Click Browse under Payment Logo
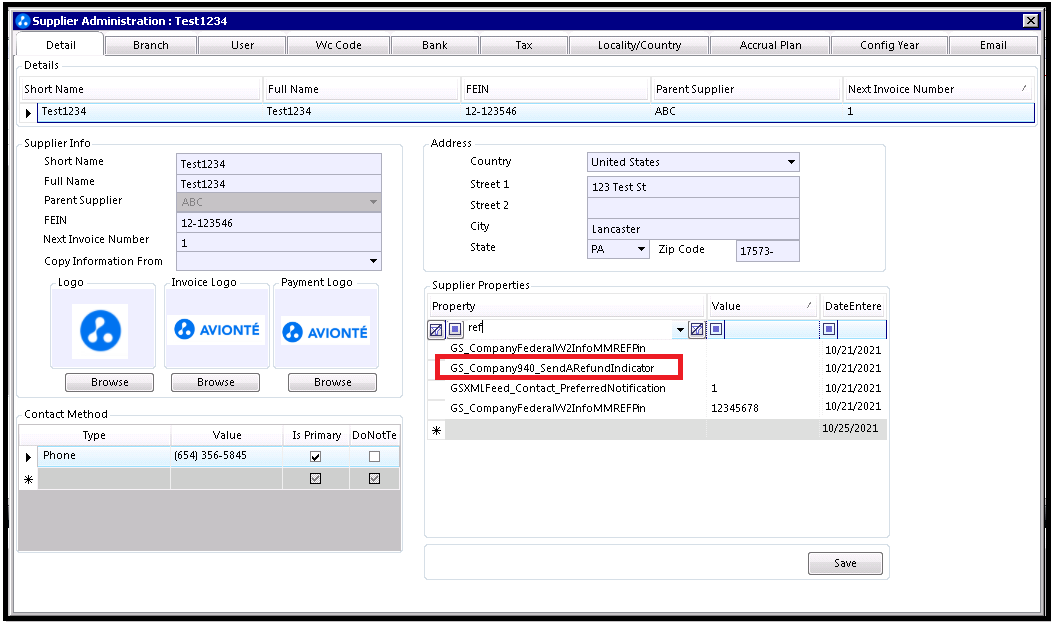This screenshot has height=624, width=1051. tap(332, 382)
